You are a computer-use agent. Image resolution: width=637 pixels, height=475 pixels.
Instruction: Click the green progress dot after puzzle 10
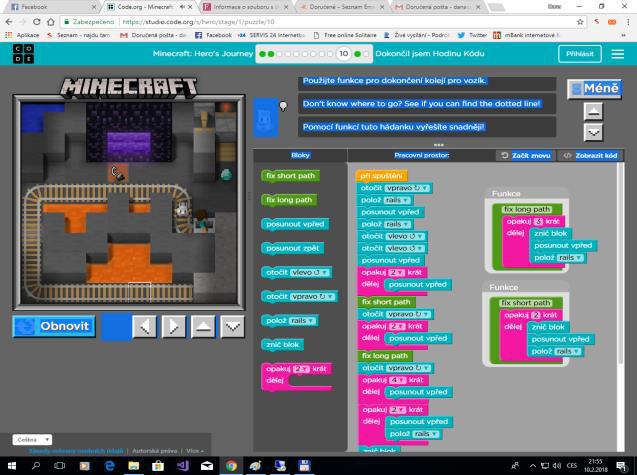click(357, 54)
